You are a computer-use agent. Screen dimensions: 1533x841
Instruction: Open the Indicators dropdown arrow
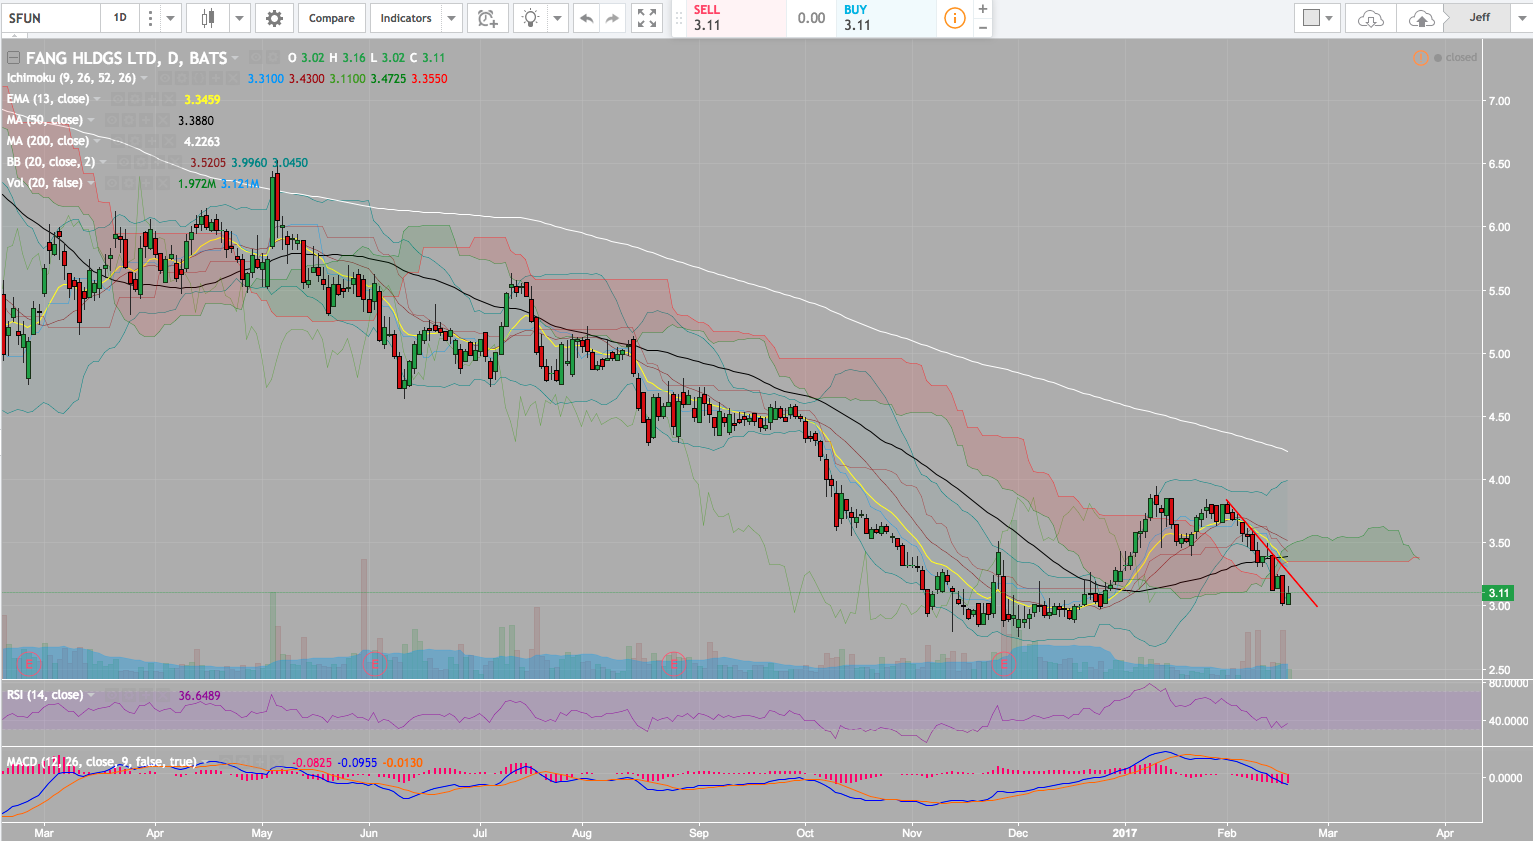tap(451, 18)
